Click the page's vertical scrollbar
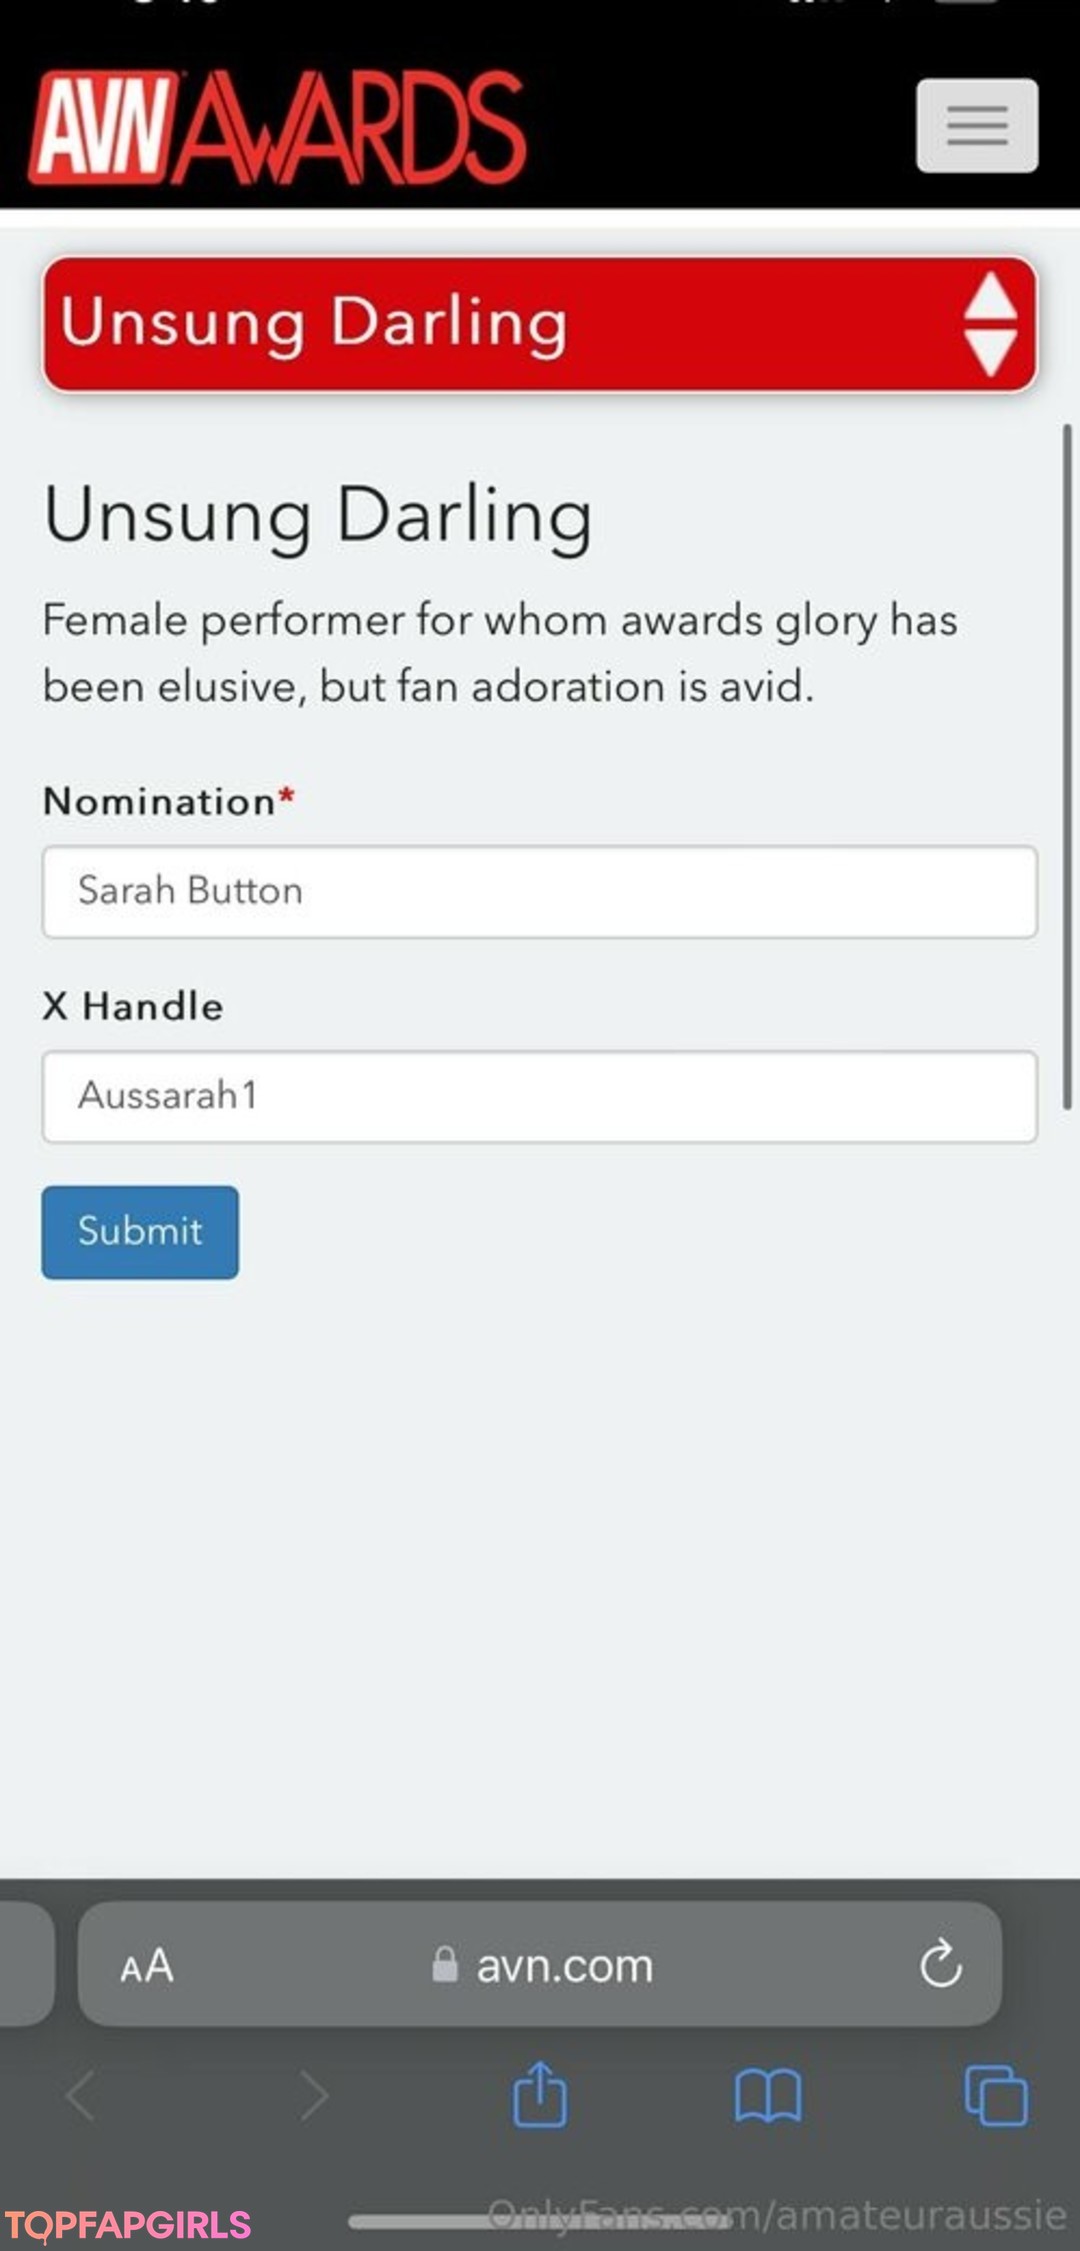 point(1068,766)
